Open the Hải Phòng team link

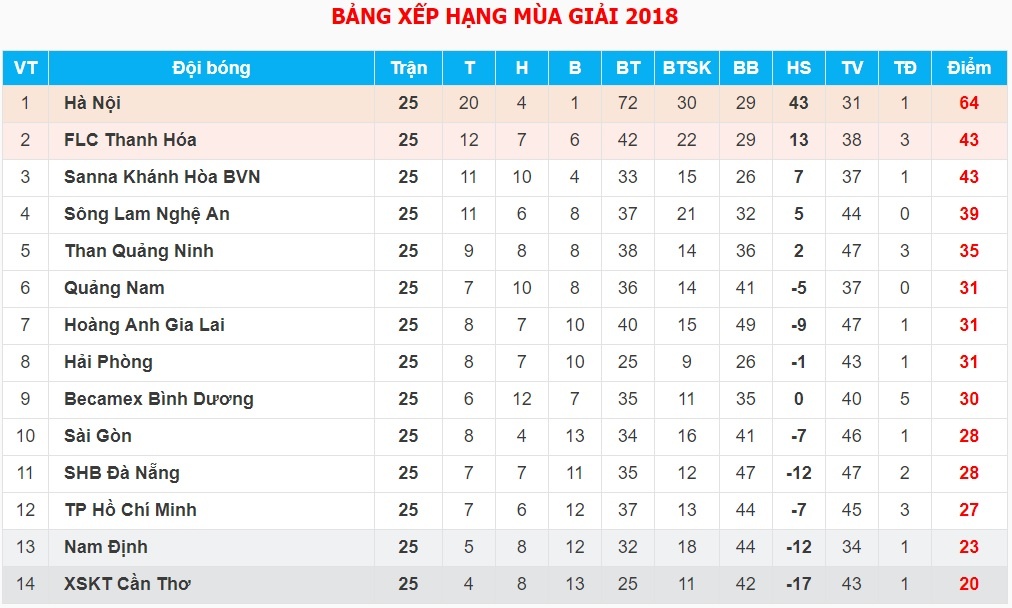click(x=108, y=362)
